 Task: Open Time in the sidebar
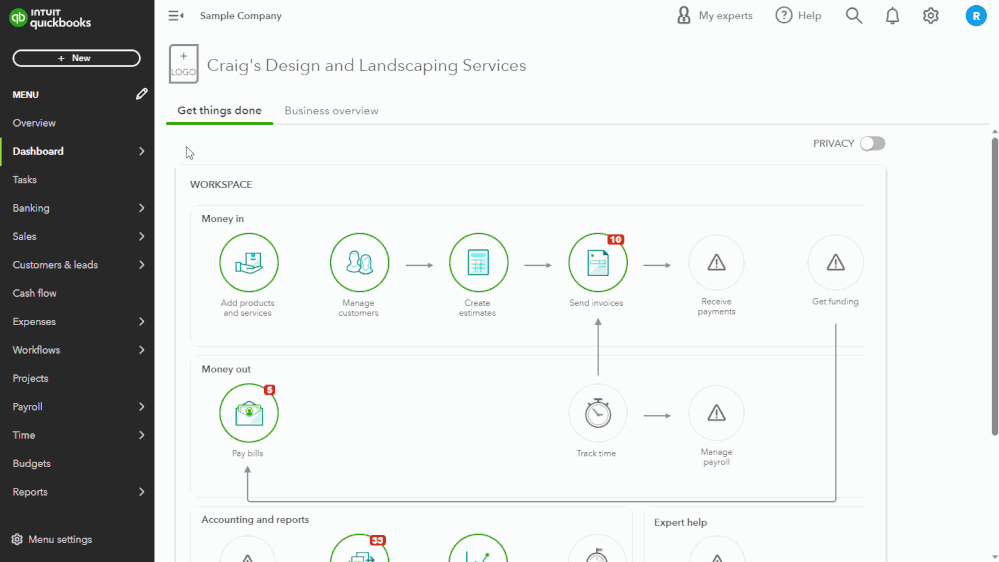pos(24,435)
